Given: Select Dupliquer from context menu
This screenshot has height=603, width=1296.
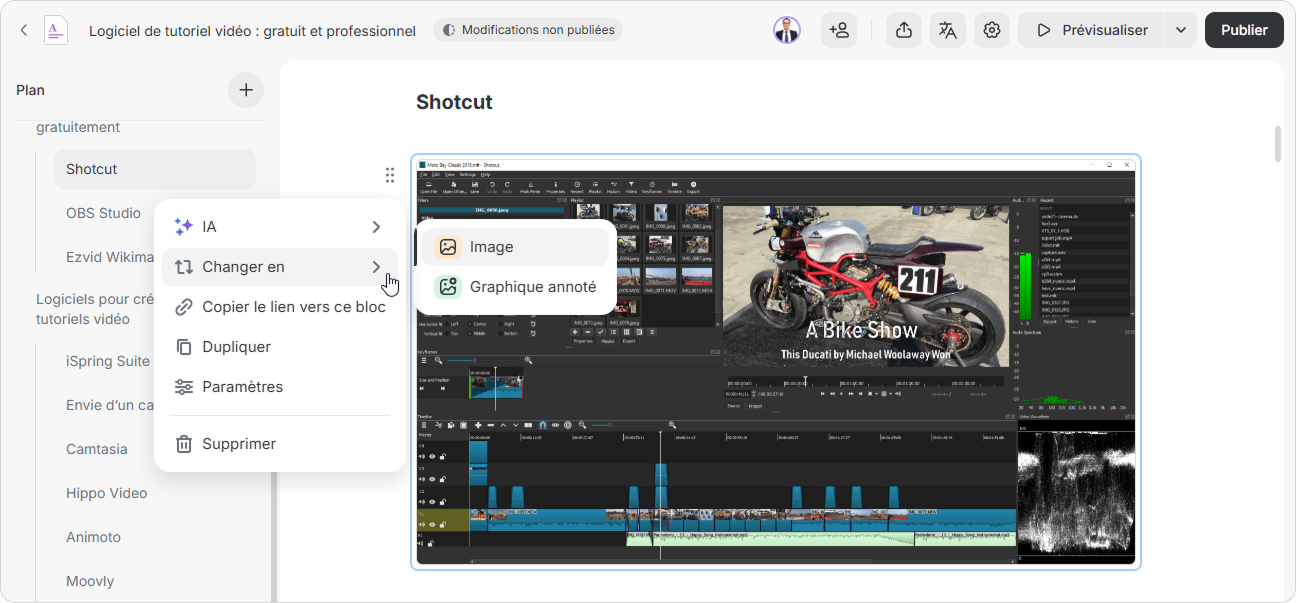Looking at the screenshot, I should click(236, 347).
